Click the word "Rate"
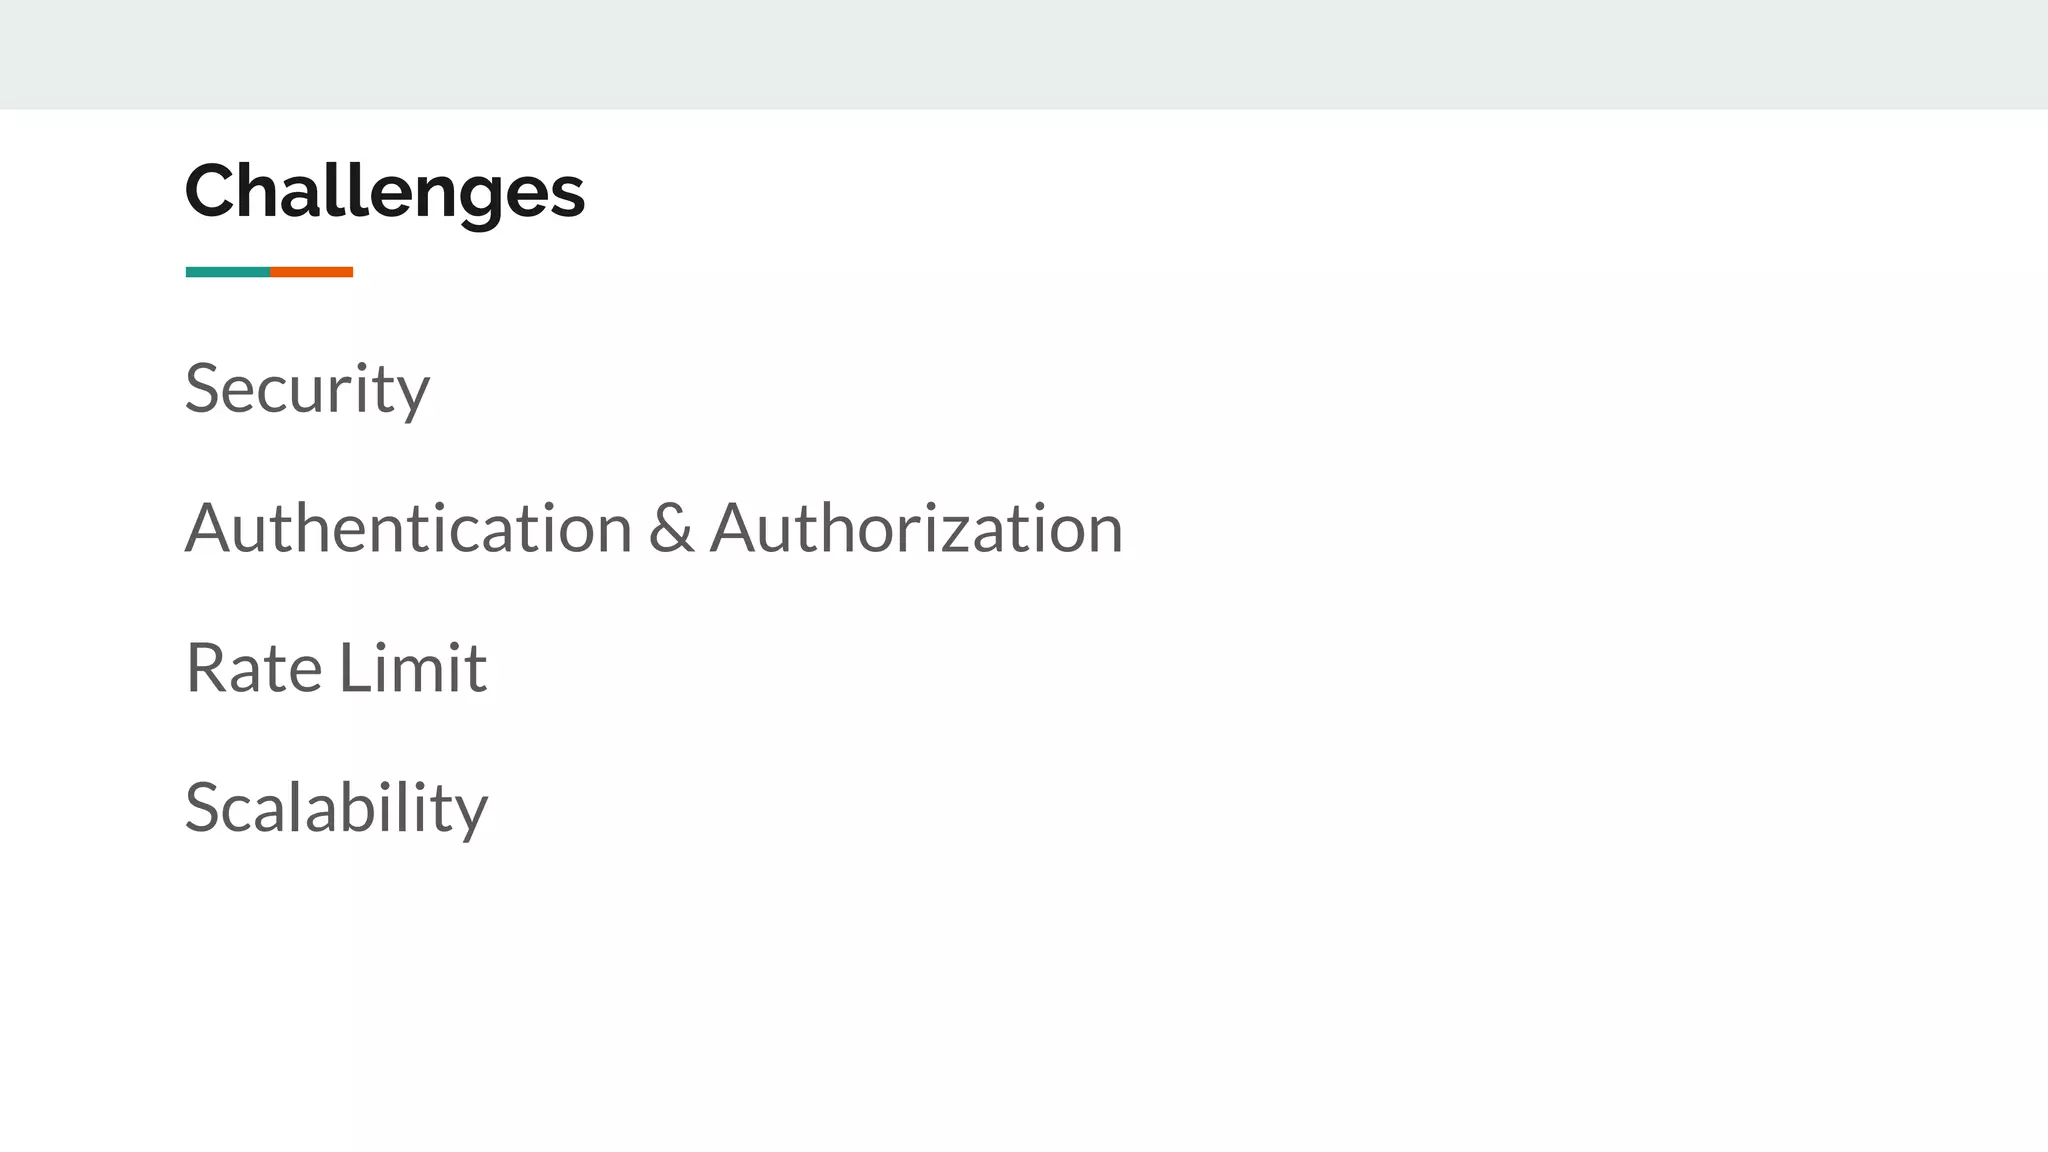 (x=254, y=668)
